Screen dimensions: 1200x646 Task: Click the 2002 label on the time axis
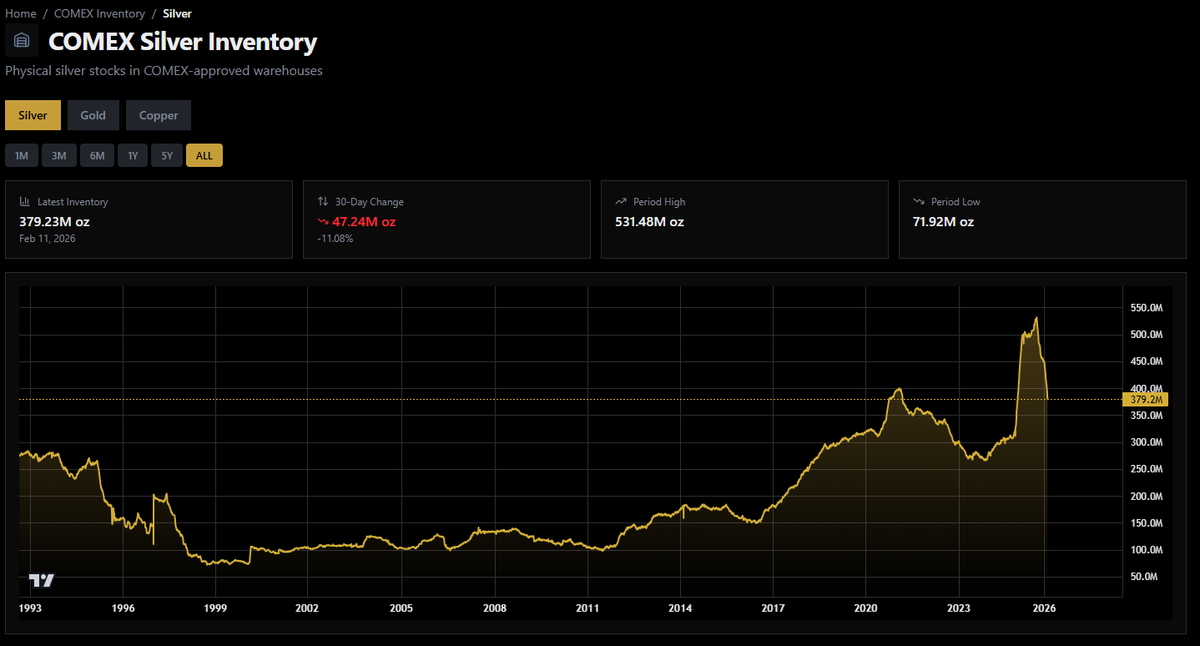pos(307,608)
